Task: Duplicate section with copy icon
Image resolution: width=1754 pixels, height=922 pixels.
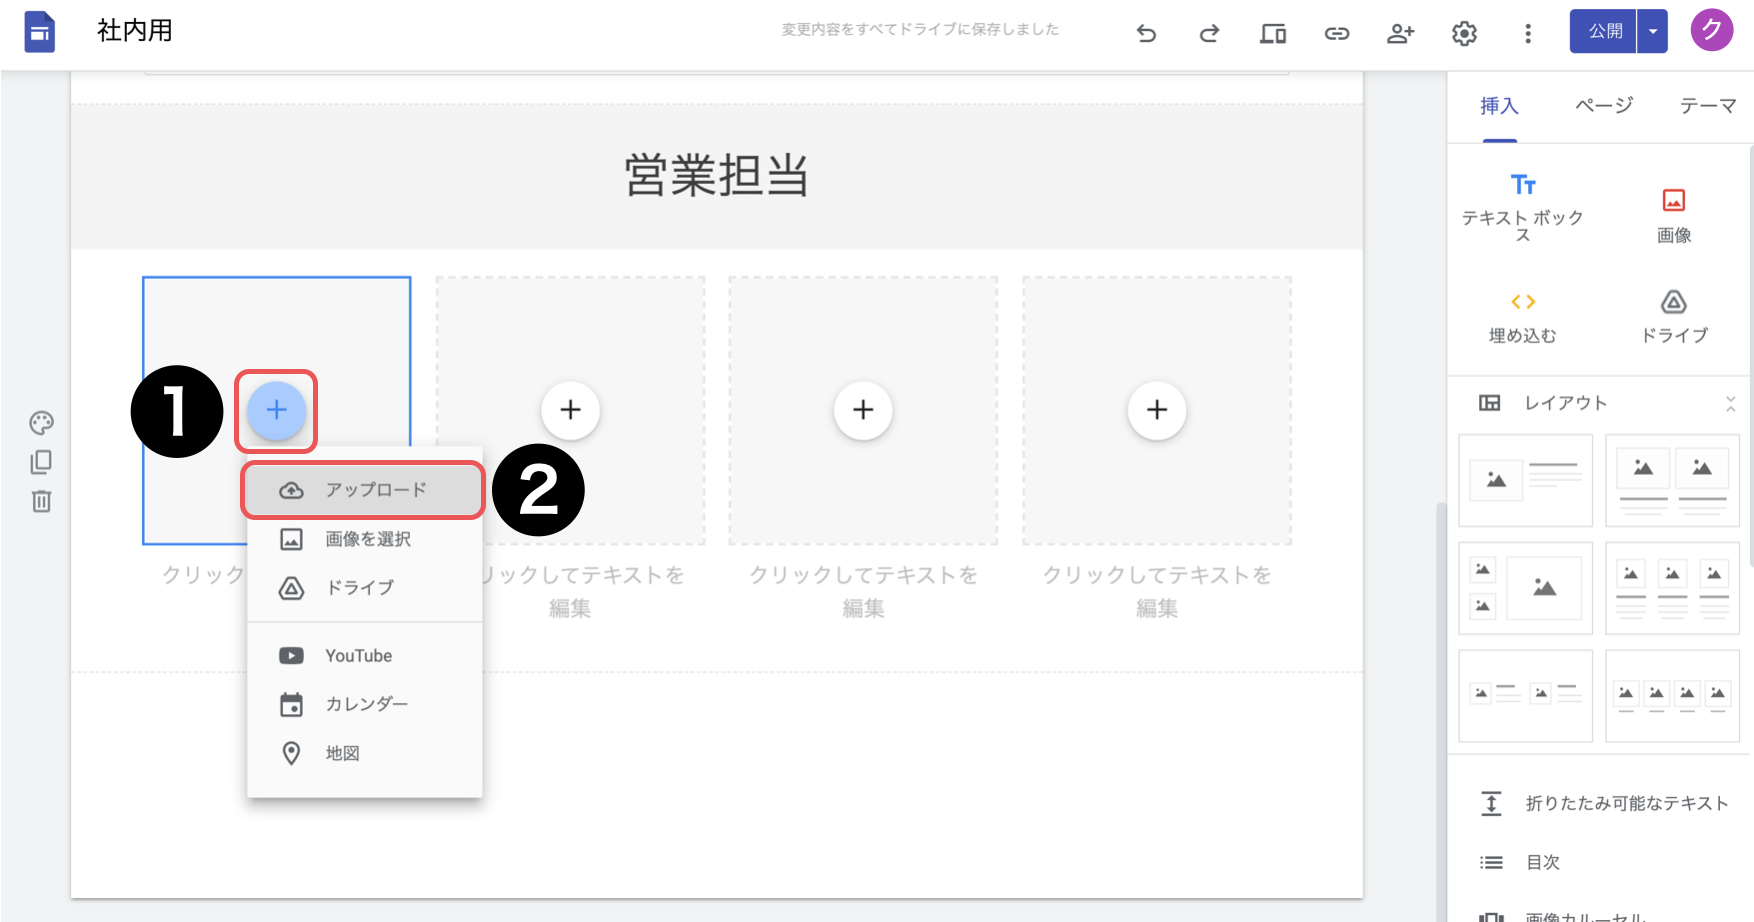Action: click(x=41, y=462)
